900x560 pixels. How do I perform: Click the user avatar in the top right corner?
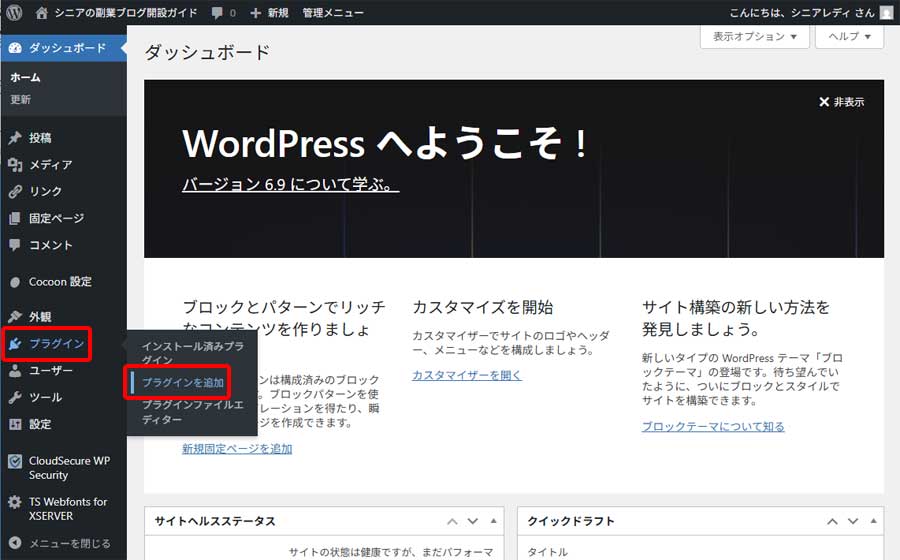[887, 13]
